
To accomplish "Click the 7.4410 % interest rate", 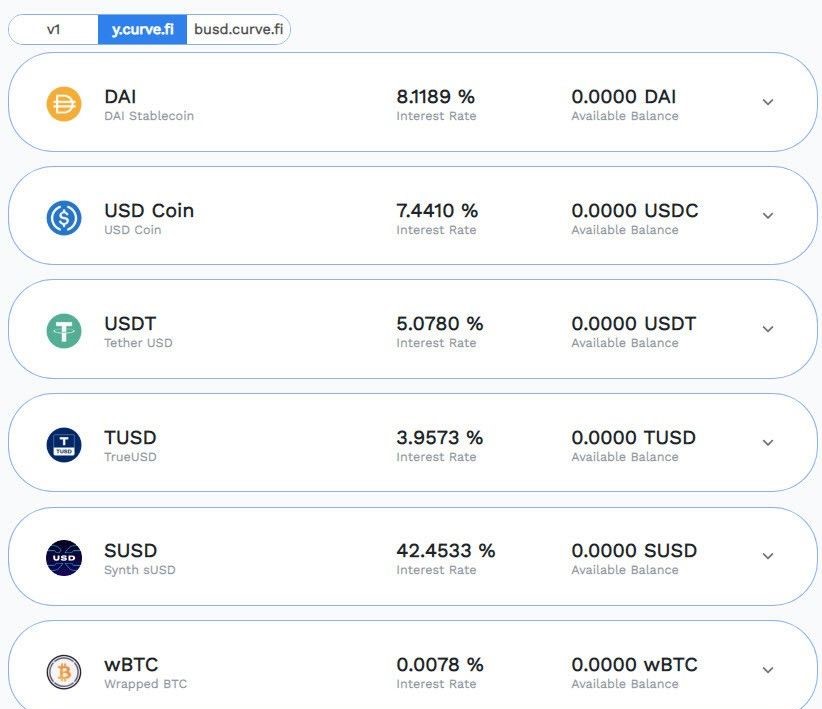I will 437,210.
